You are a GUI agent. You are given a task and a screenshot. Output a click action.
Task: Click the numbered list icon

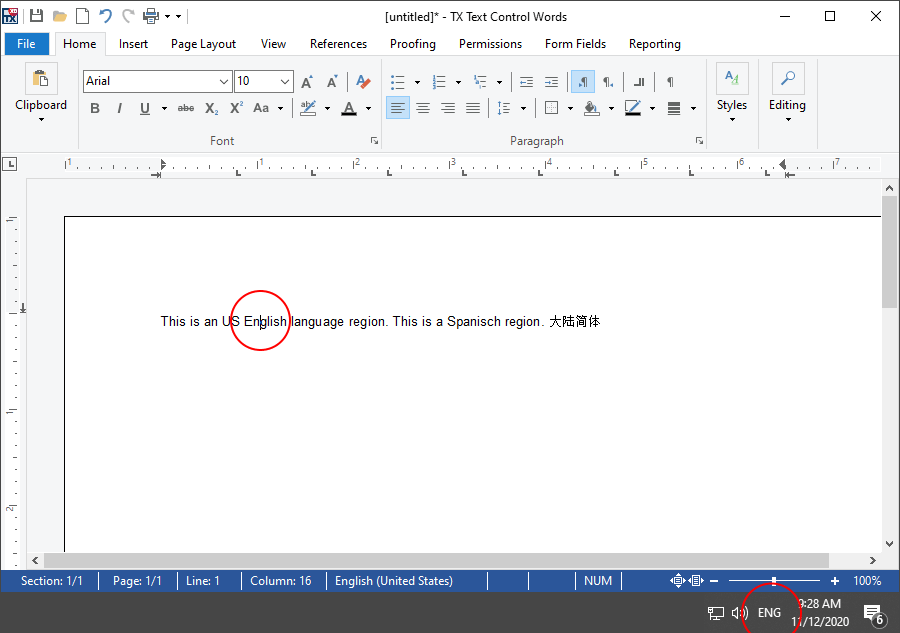pyautogui.click(x=439, y=82)
